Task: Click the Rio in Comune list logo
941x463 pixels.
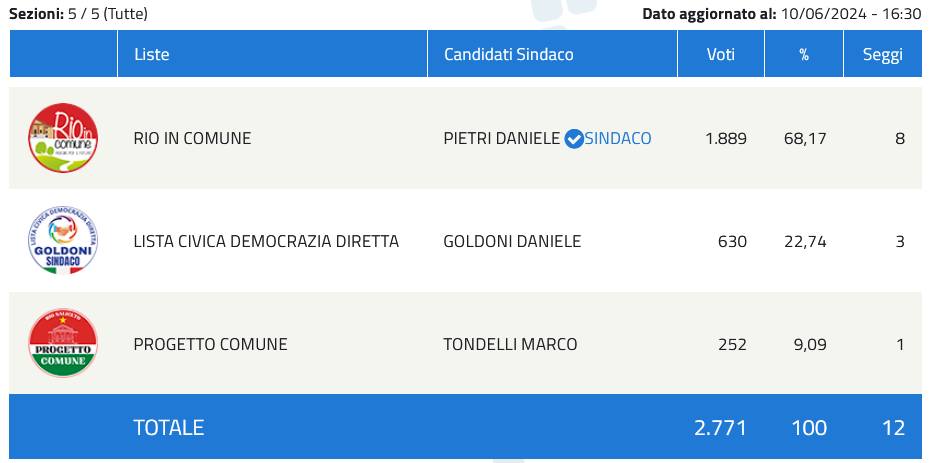Action: click(63, 138)
